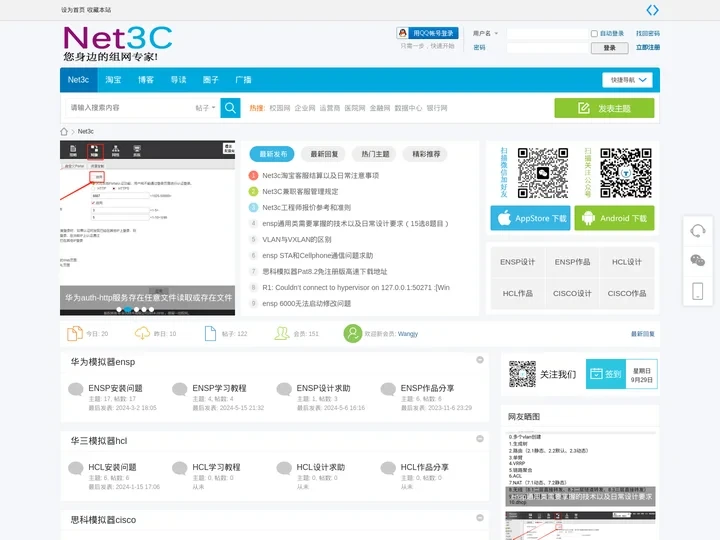The image size is (720, 540).
Task: Click the HCL安装问题 forum bubble icon
Action: pyautogui.click(x=76, y=468)
